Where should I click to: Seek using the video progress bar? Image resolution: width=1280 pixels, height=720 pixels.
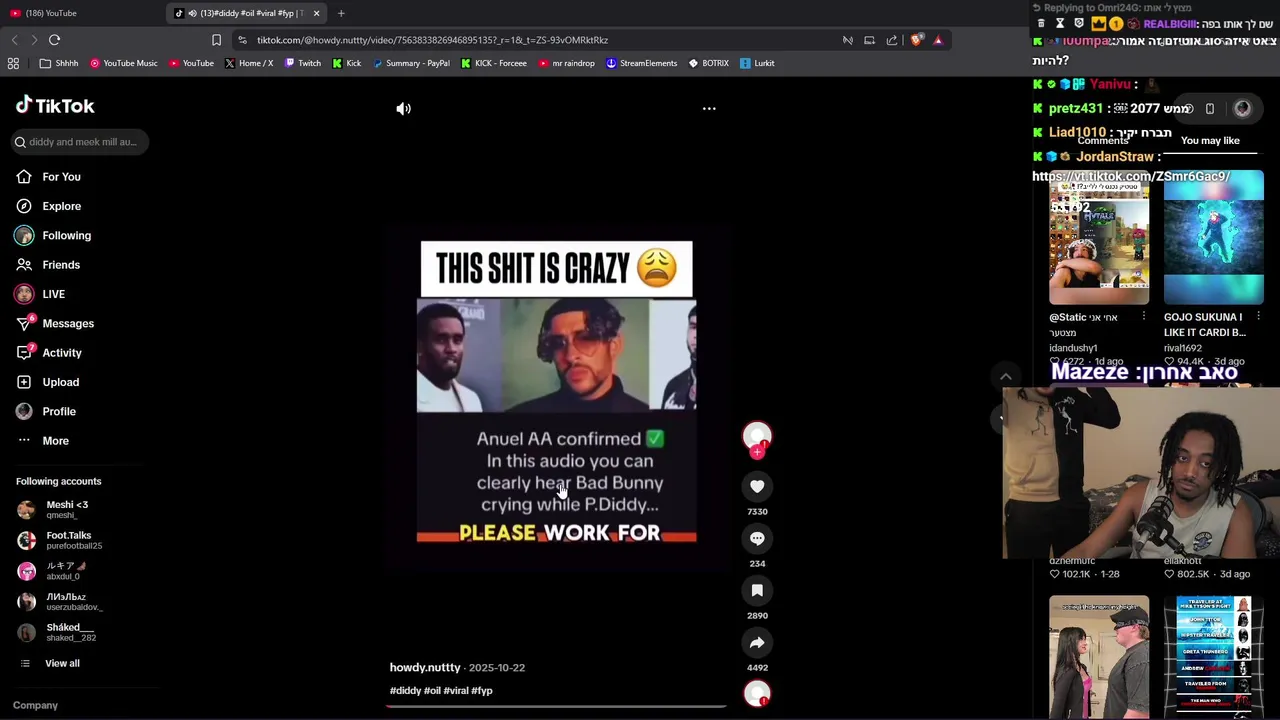556,706
